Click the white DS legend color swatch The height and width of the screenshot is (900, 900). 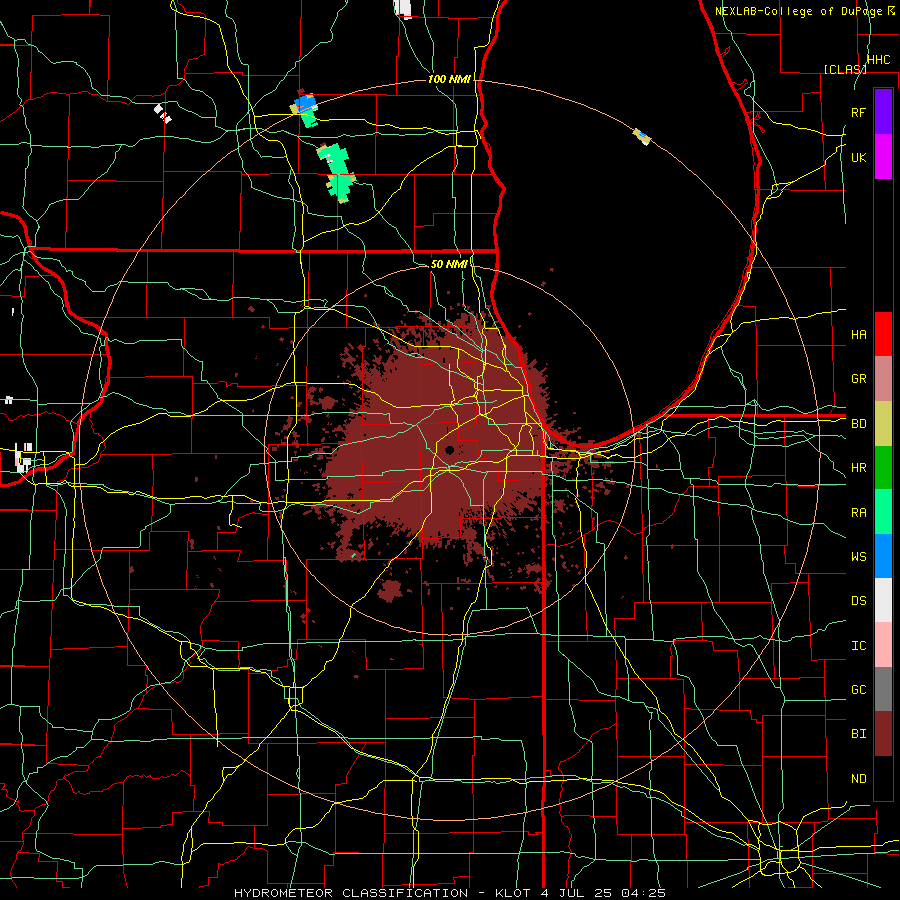tap(883, 600)
